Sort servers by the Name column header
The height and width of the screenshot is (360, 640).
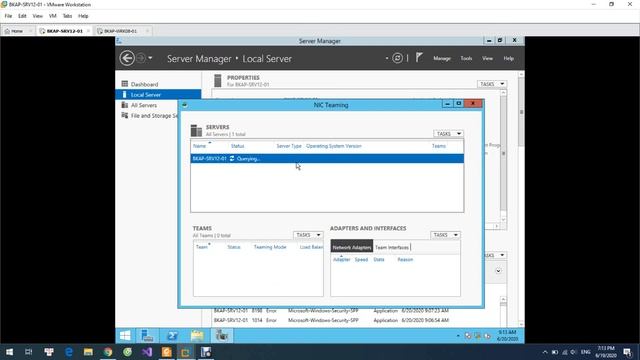point(199,146)
